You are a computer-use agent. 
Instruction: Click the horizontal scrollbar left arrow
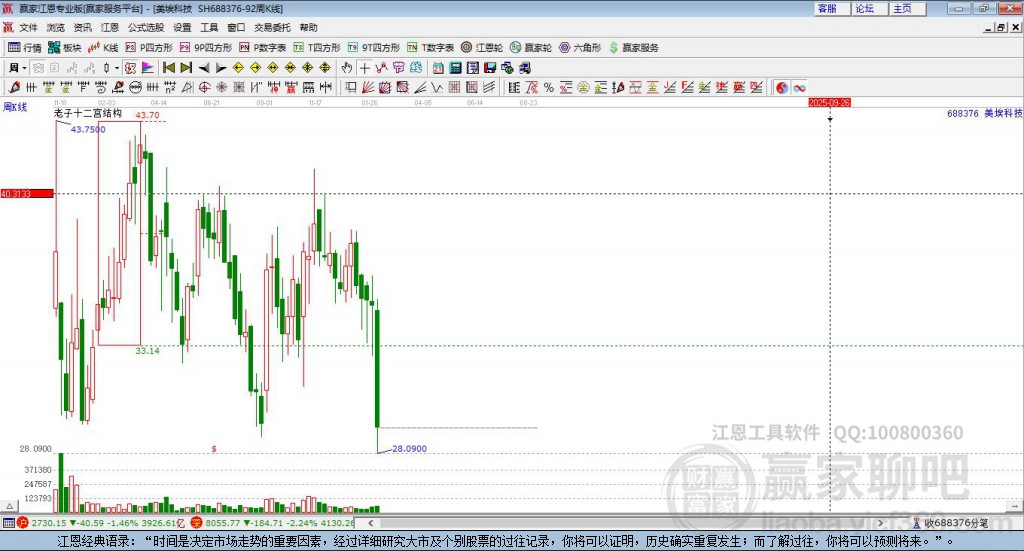click(370, 523)
